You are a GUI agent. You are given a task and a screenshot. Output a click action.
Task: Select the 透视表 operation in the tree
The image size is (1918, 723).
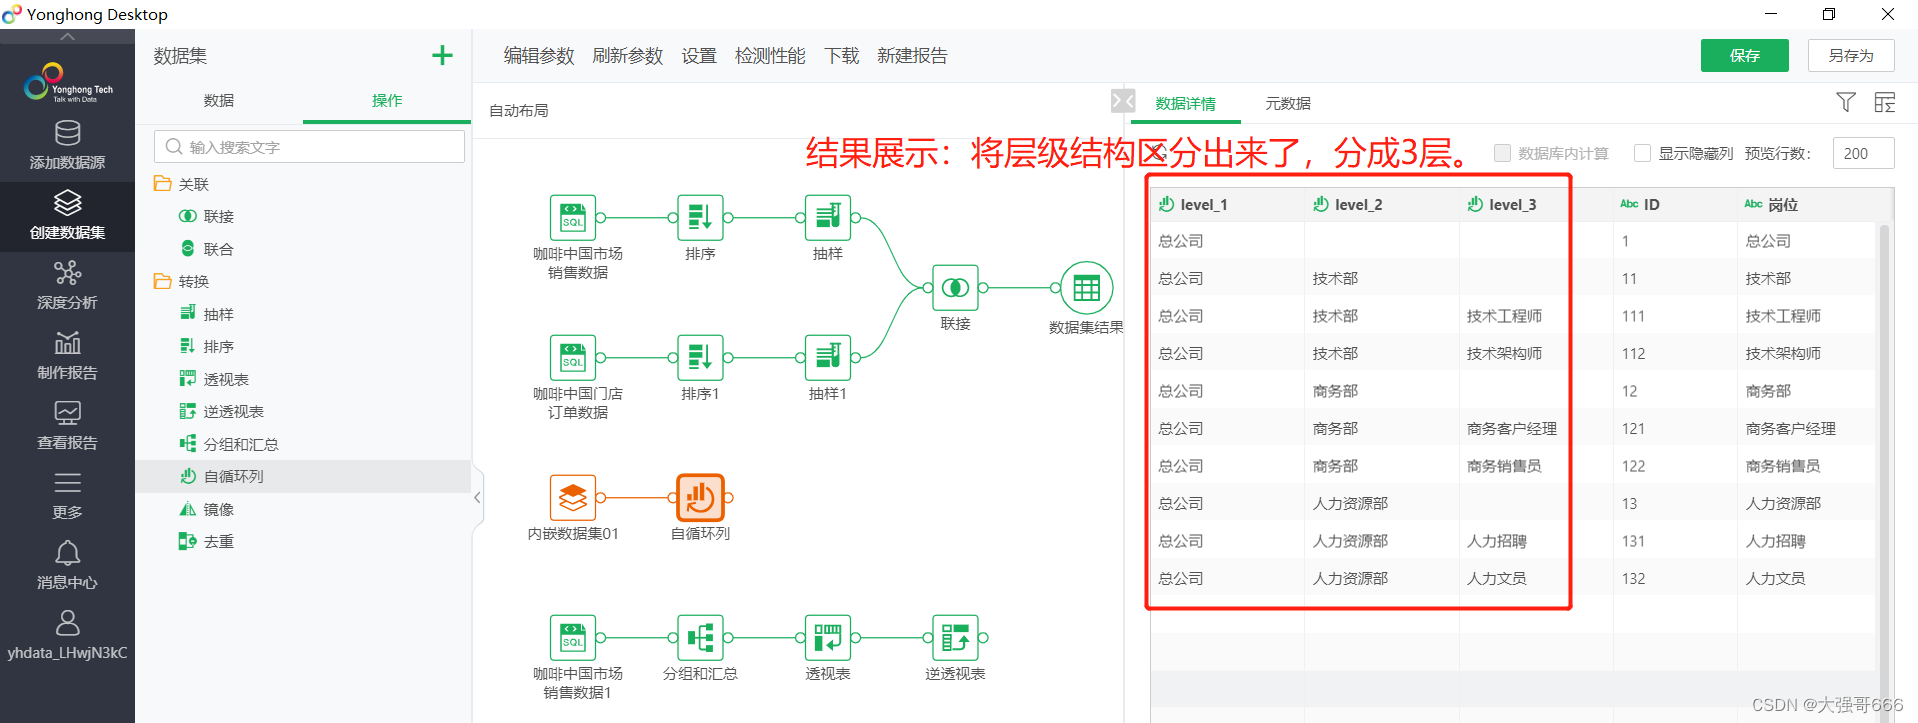226,379
